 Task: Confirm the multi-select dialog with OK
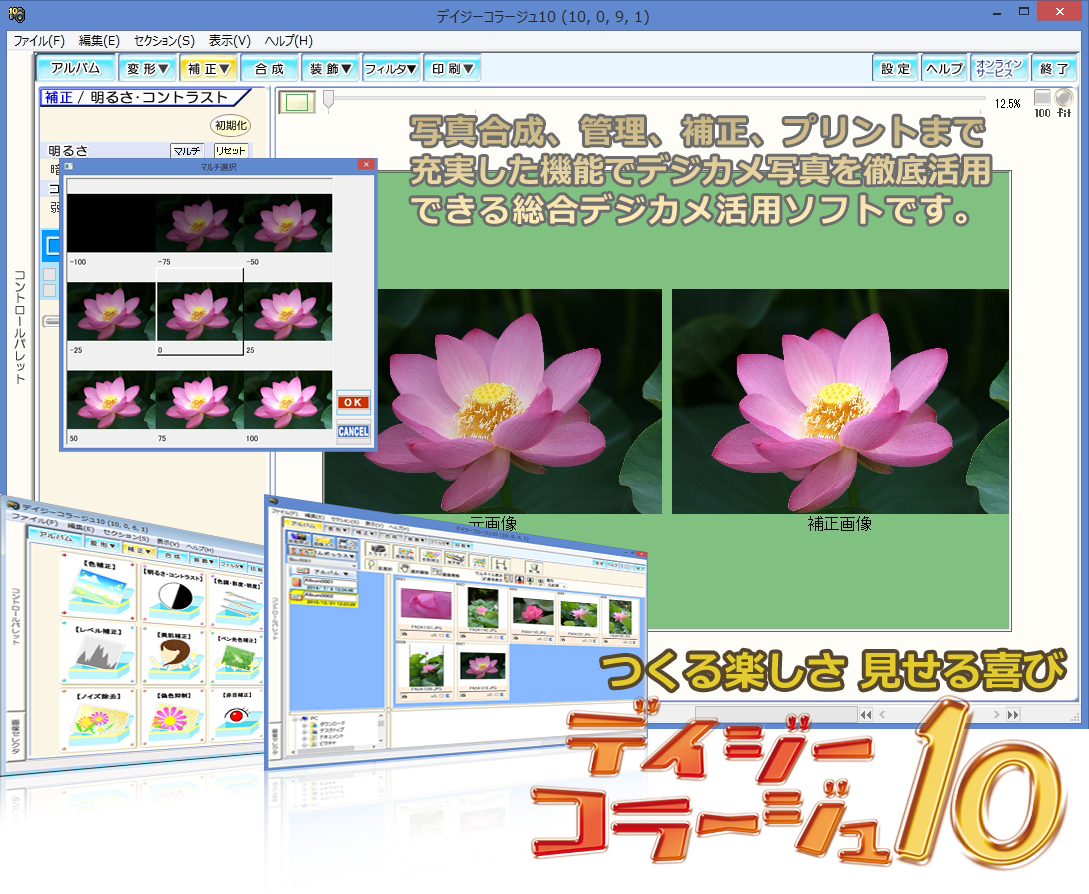[353, 402]
